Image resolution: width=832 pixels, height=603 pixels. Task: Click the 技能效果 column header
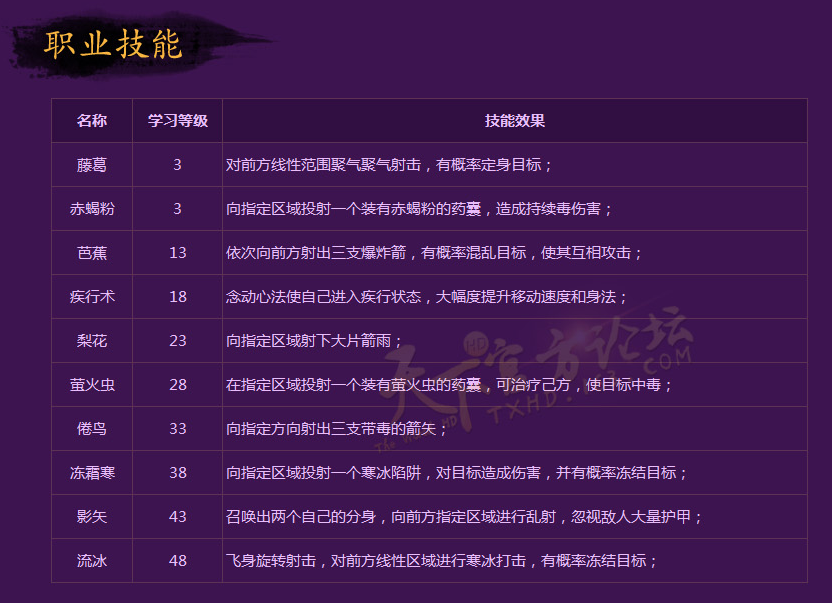pos(515,120)
